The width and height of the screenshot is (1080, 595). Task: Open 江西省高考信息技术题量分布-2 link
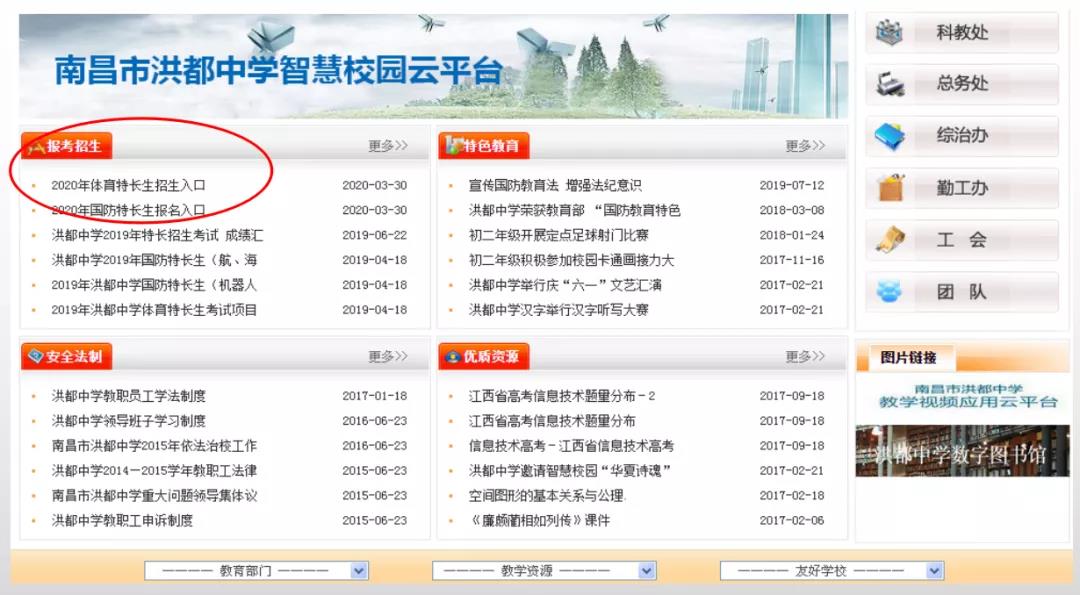pos(562,396)
